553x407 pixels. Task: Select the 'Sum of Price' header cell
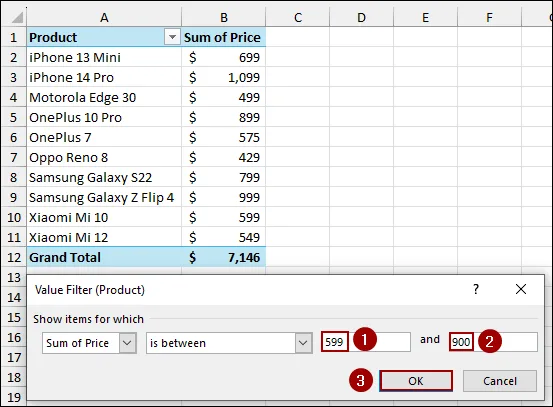point(224,37)
